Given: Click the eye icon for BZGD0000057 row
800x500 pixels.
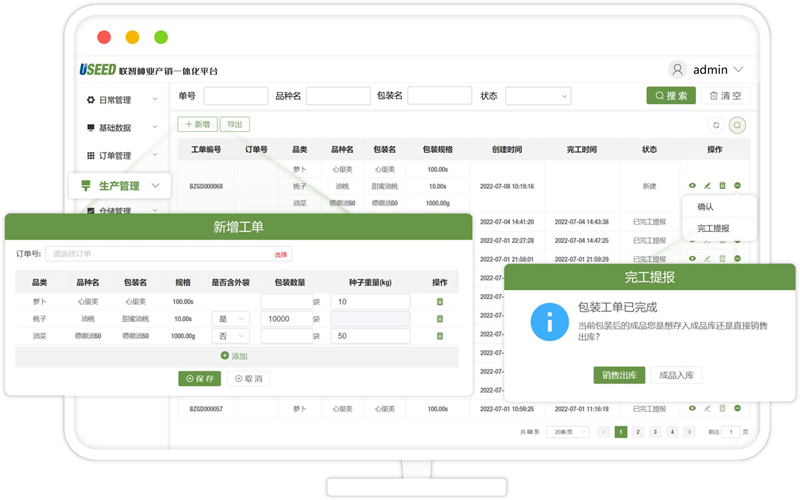Looking at the screenshot, I should click(692, 408).
